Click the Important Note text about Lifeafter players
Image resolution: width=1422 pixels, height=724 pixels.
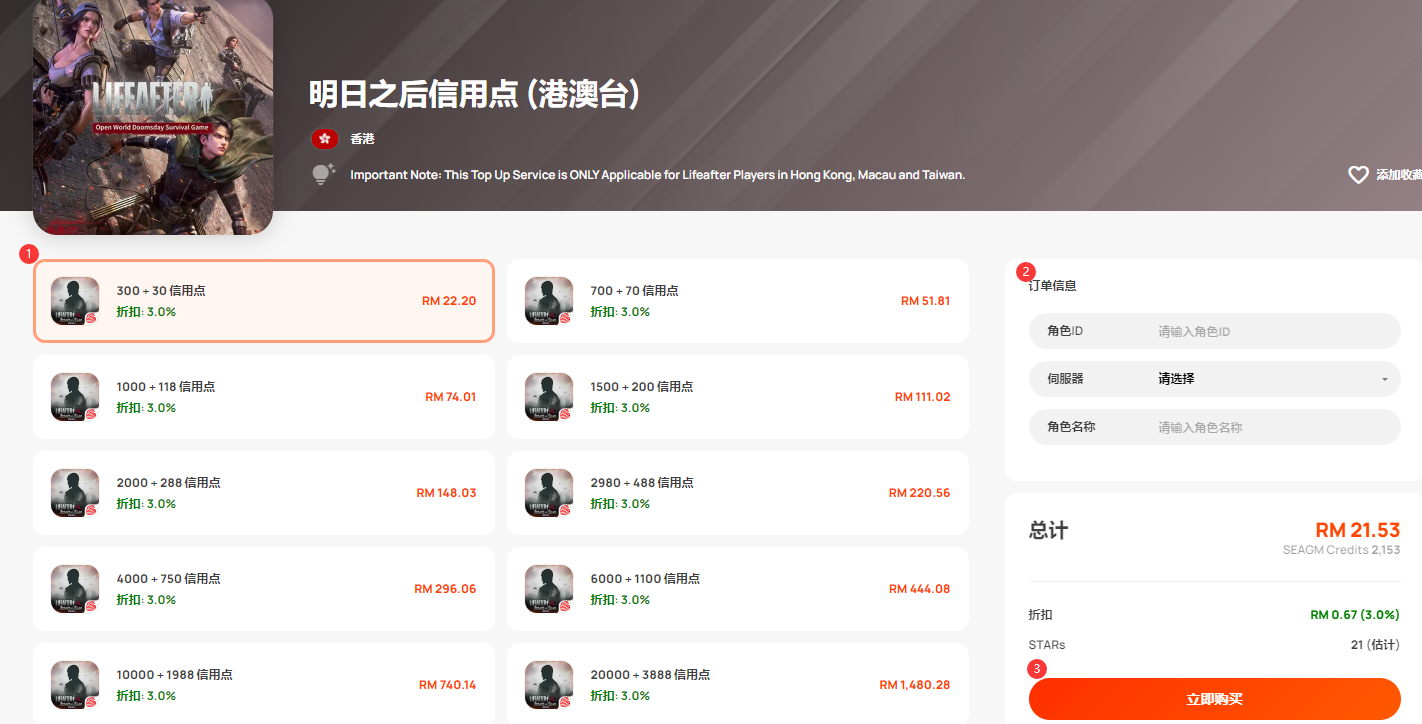[657, 175]
